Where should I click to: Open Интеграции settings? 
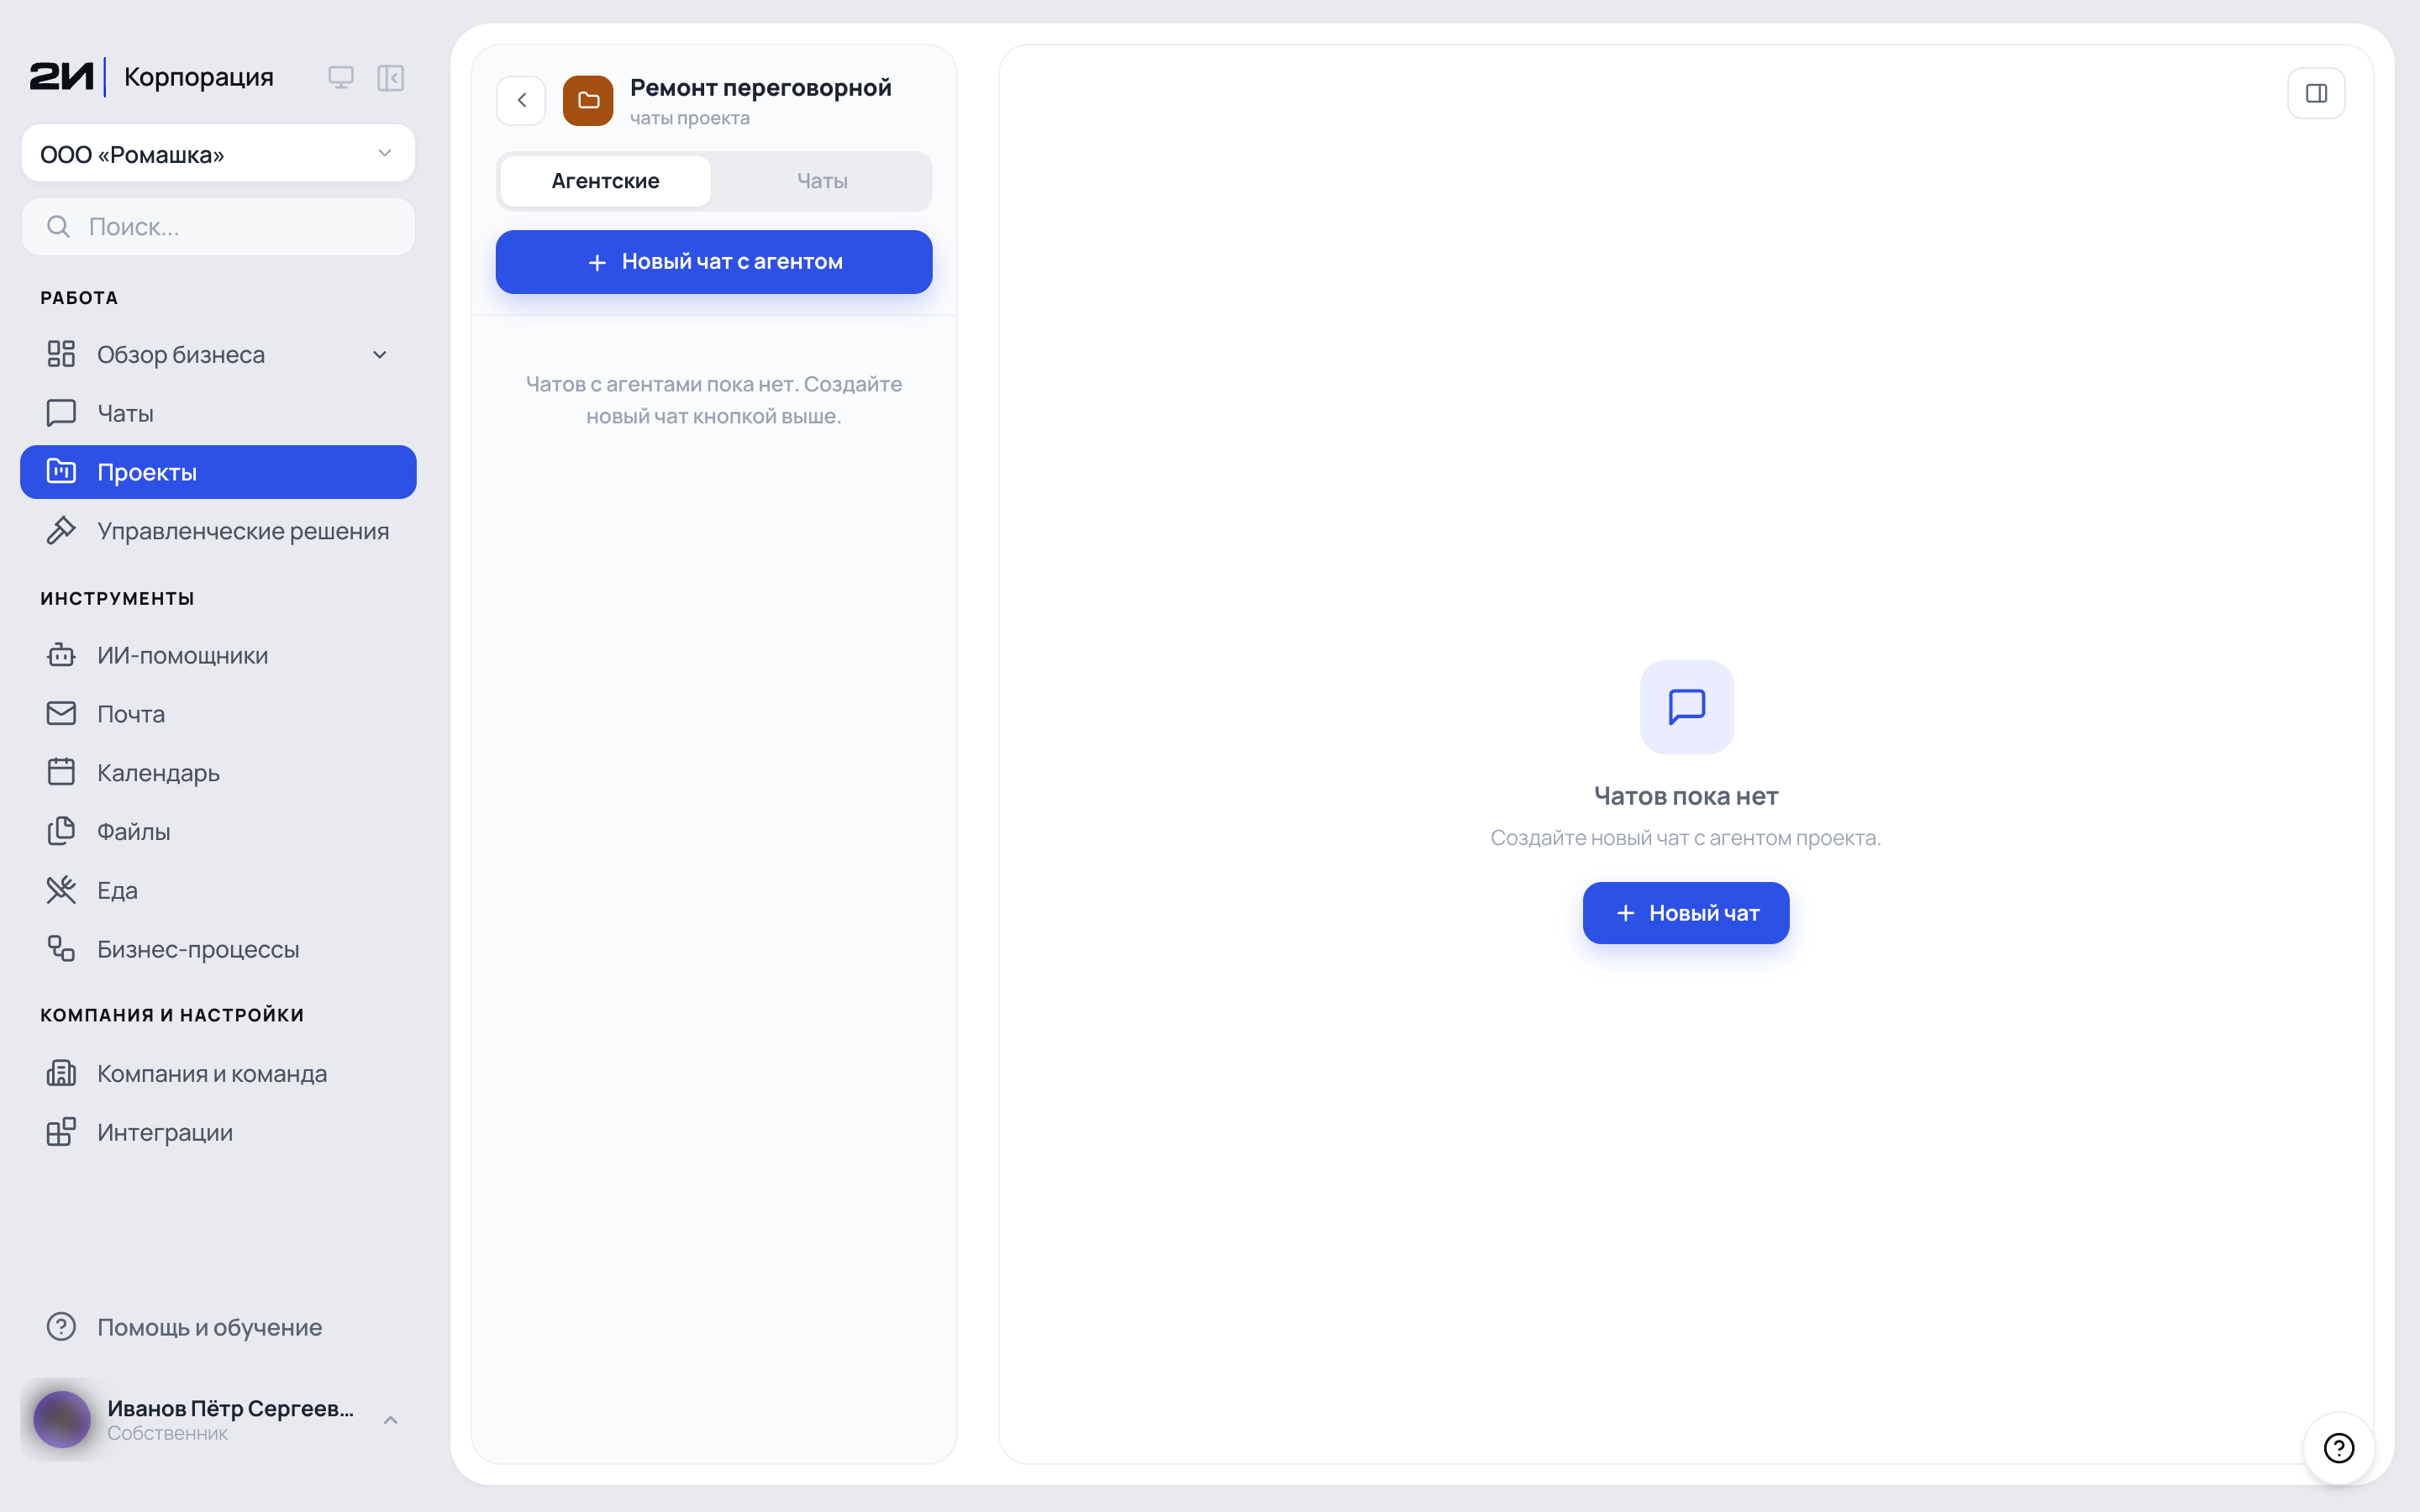point(218,1132)
